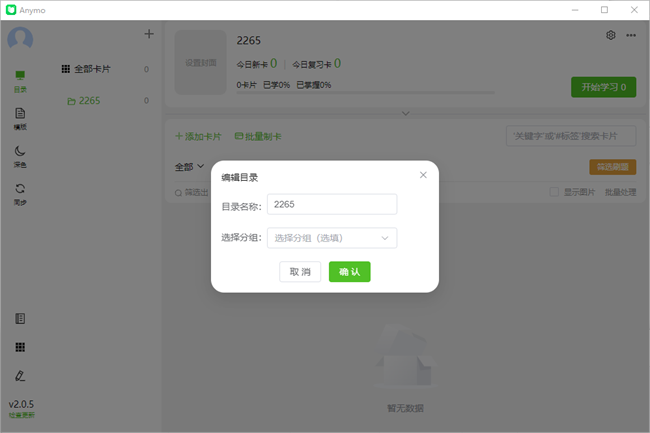Open the 目录 section in the sidebar

coord(20,80)
